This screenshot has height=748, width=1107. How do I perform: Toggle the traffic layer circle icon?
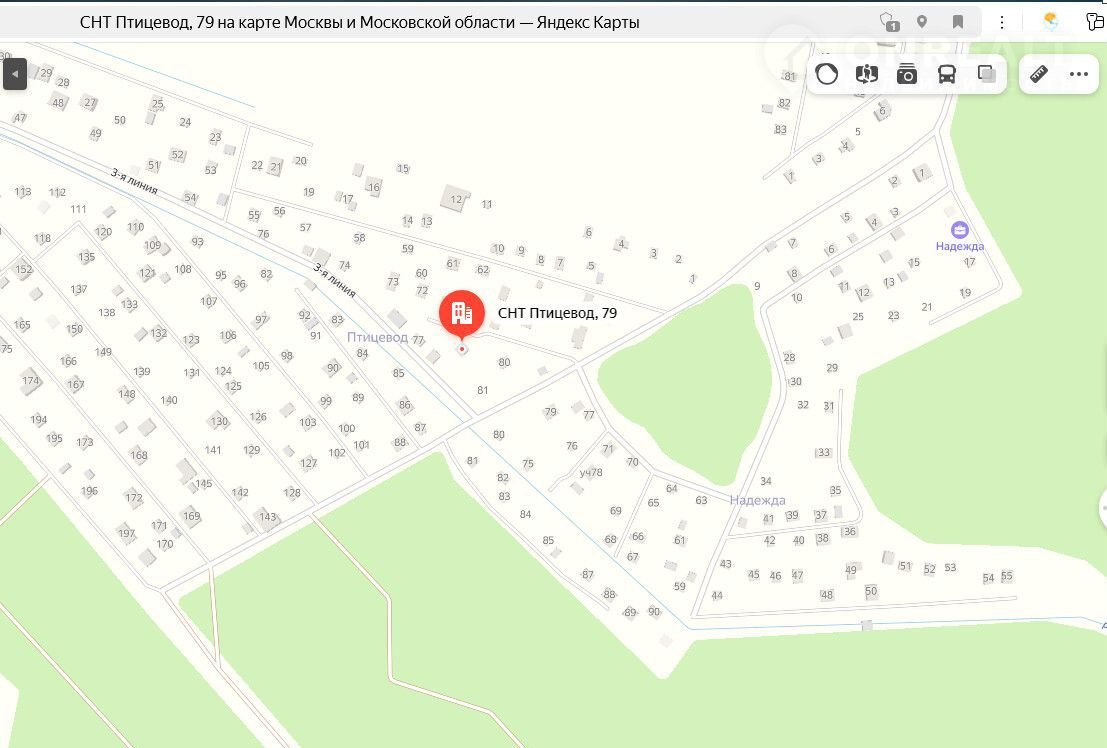click(x=827, y=73)
